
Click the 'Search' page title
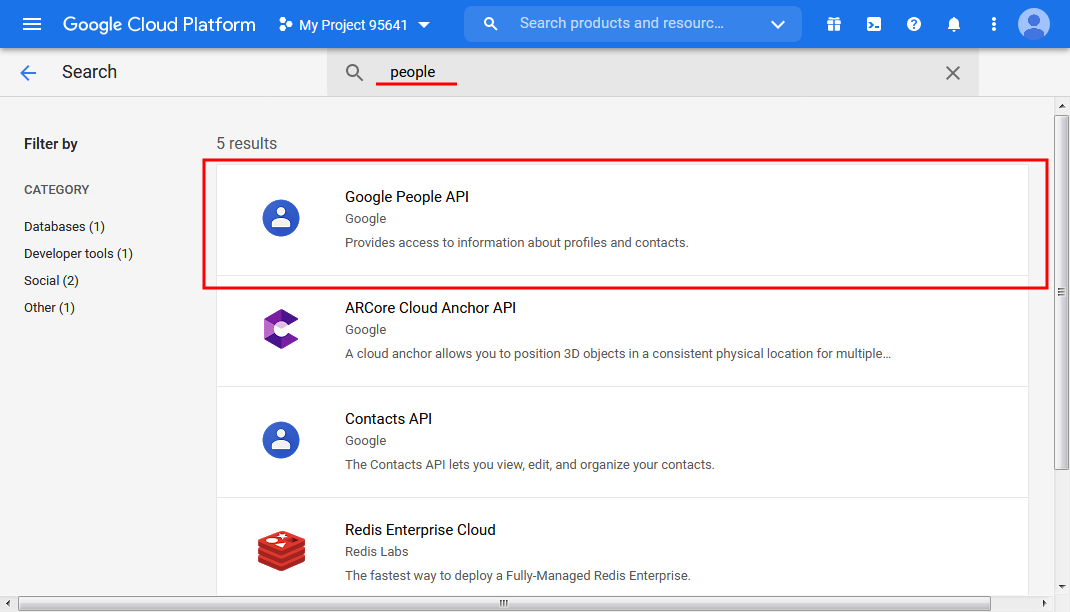tap(89, 72)
